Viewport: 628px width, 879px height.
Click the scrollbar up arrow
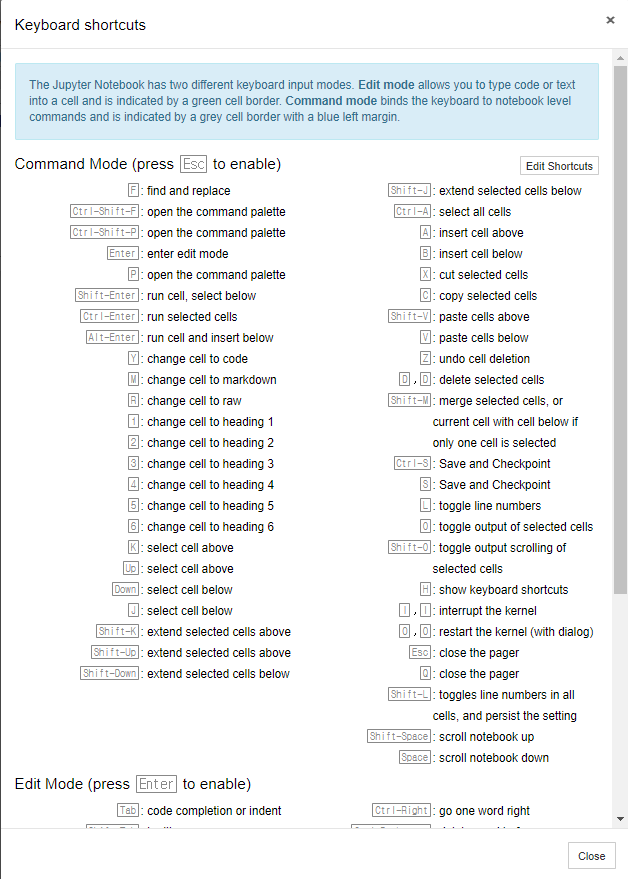click(620, 58)
